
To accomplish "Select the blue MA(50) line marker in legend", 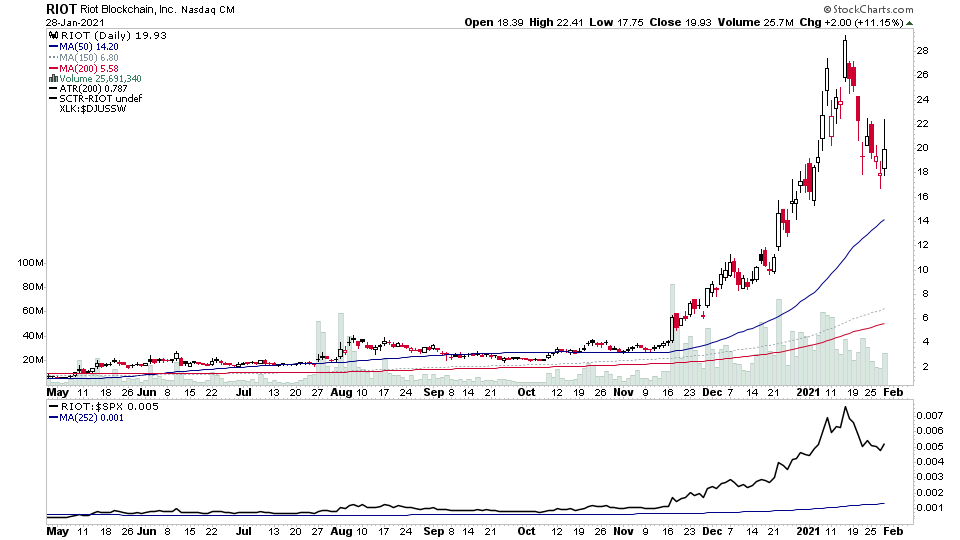I will point(54,47).
